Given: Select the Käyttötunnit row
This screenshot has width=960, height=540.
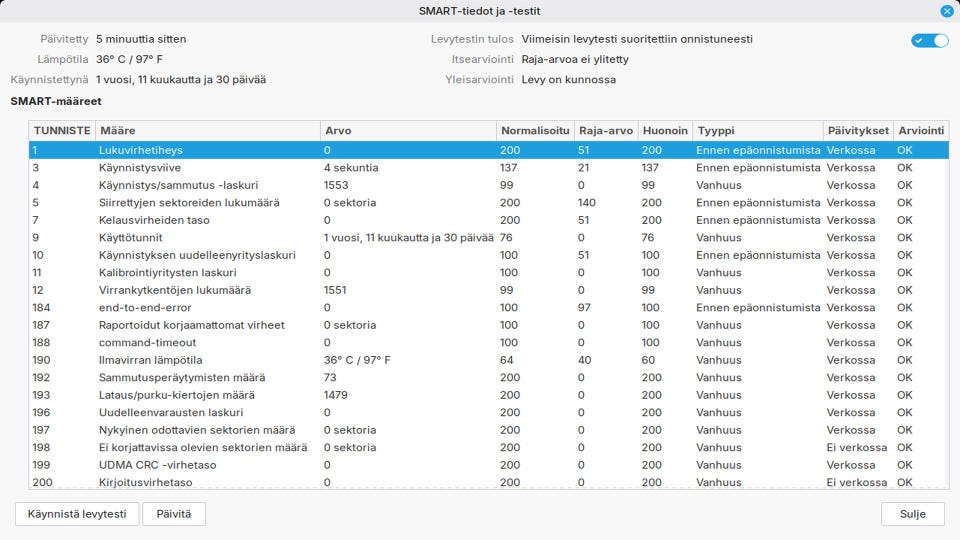Looking at the screenshot, I should tap(489, 238).
